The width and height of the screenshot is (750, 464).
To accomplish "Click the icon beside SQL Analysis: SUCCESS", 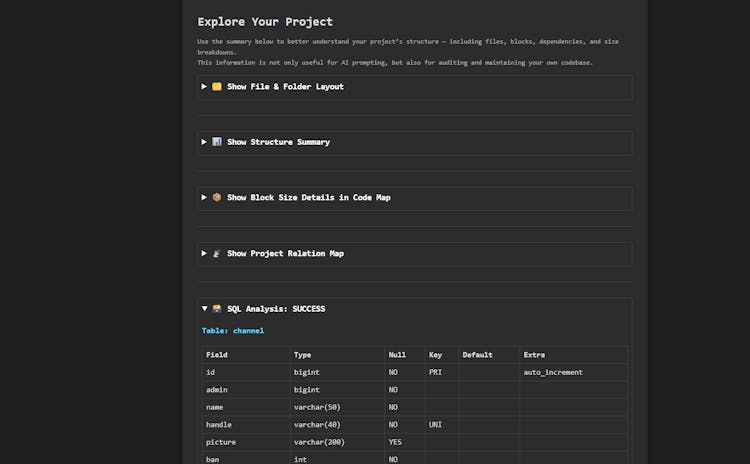I will tap(217, 309).
